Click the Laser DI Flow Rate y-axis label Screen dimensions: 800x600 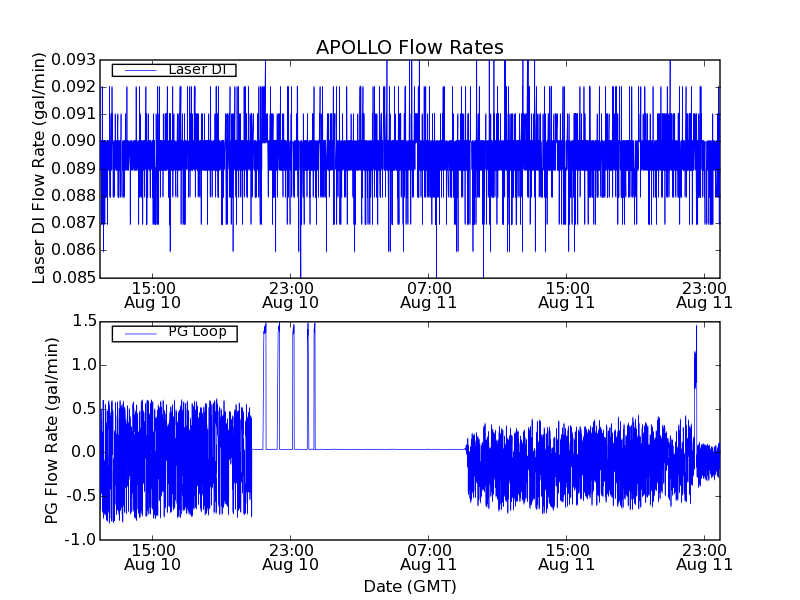(x=40, y=168)
